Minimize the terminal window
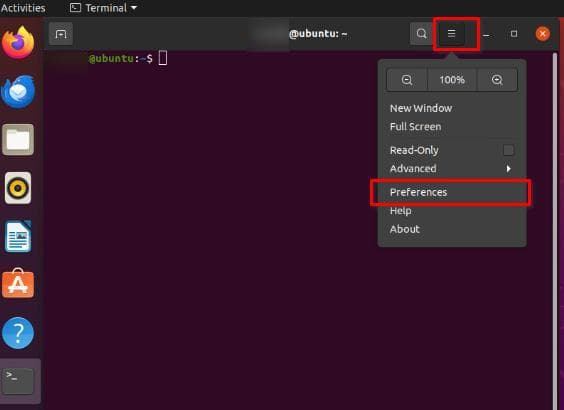The height and width of the screenshot is (410, 564). (486, 35)
